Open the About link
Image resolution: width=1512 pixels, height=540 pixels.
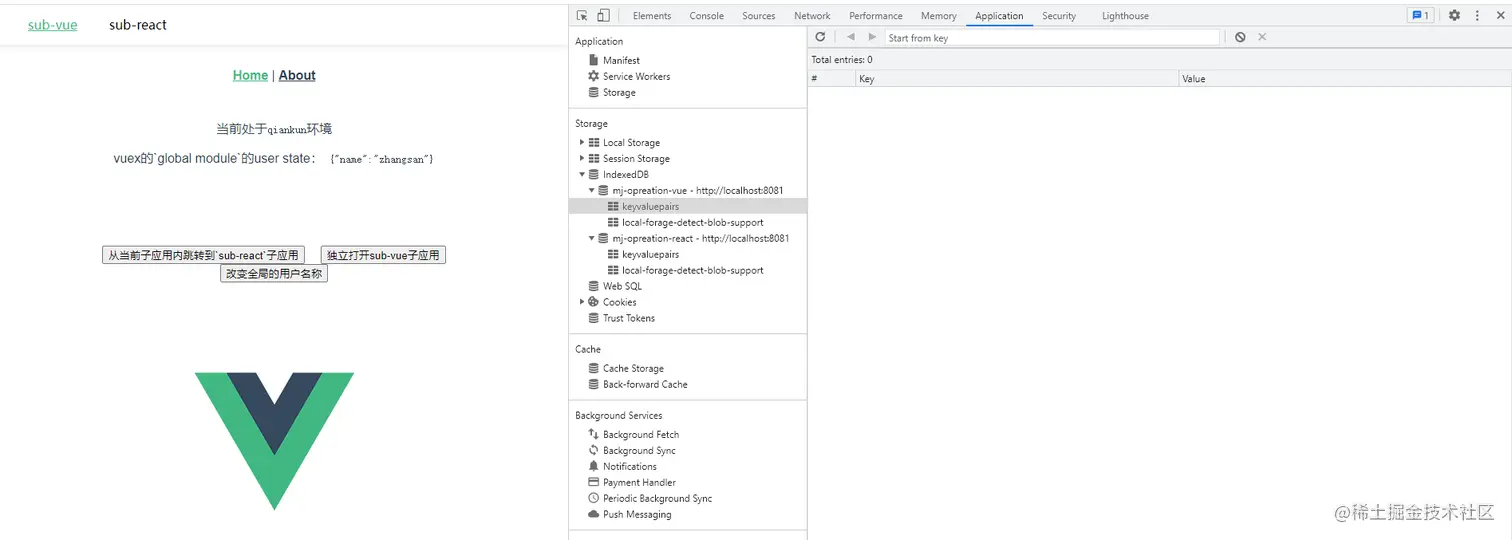(297, 75)
